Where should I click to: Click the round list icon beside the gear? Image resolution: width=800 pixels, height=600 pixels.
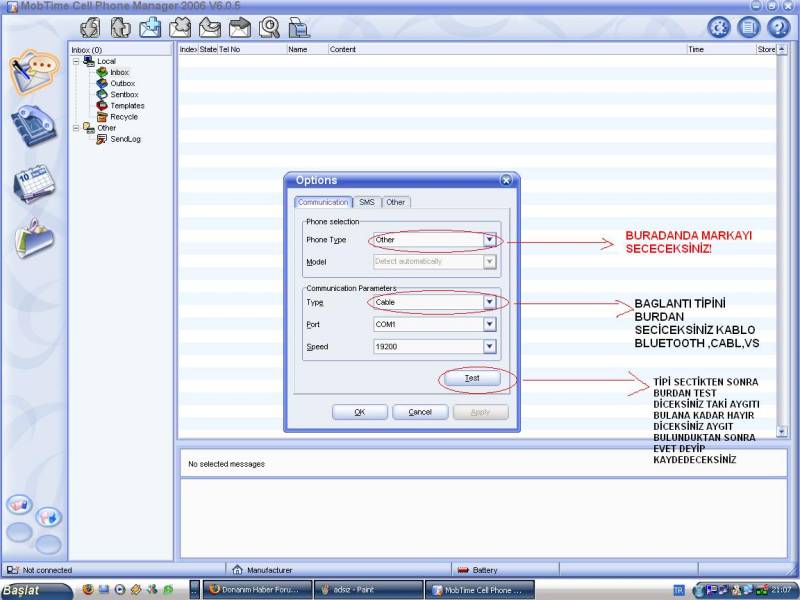click(x=748, y=27)
